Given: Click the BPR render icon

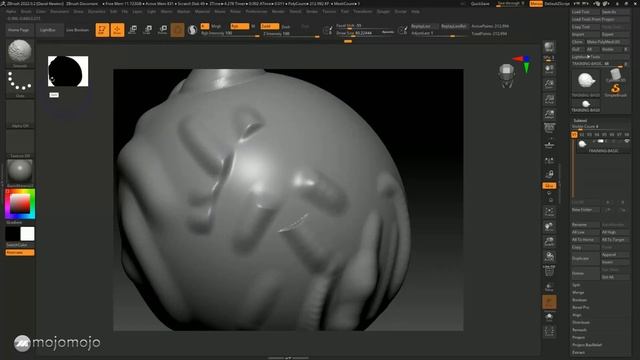Looking at the screenshot, I should [549, 47].
